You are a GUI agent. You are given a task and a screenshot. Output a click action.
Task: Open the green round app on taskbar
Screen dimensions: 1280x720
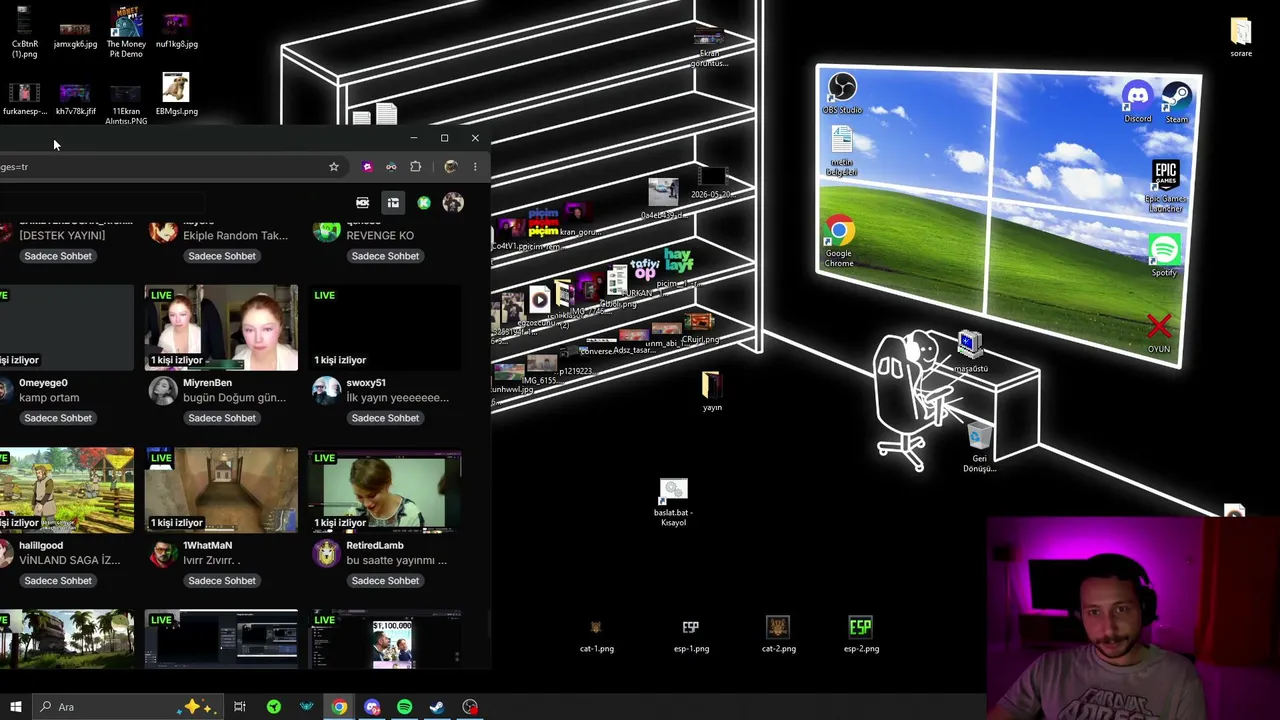[274, 707]
